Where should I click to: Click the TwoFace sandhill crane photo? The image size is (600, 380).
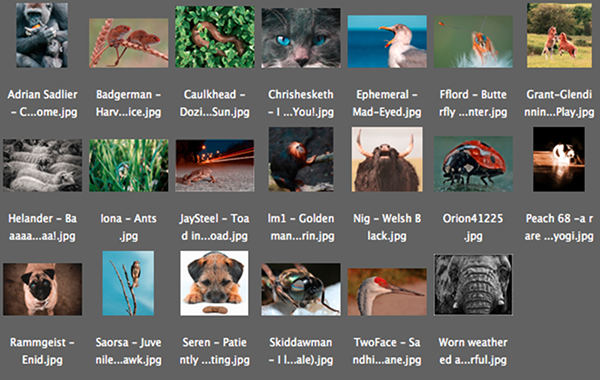coord(387,292)
